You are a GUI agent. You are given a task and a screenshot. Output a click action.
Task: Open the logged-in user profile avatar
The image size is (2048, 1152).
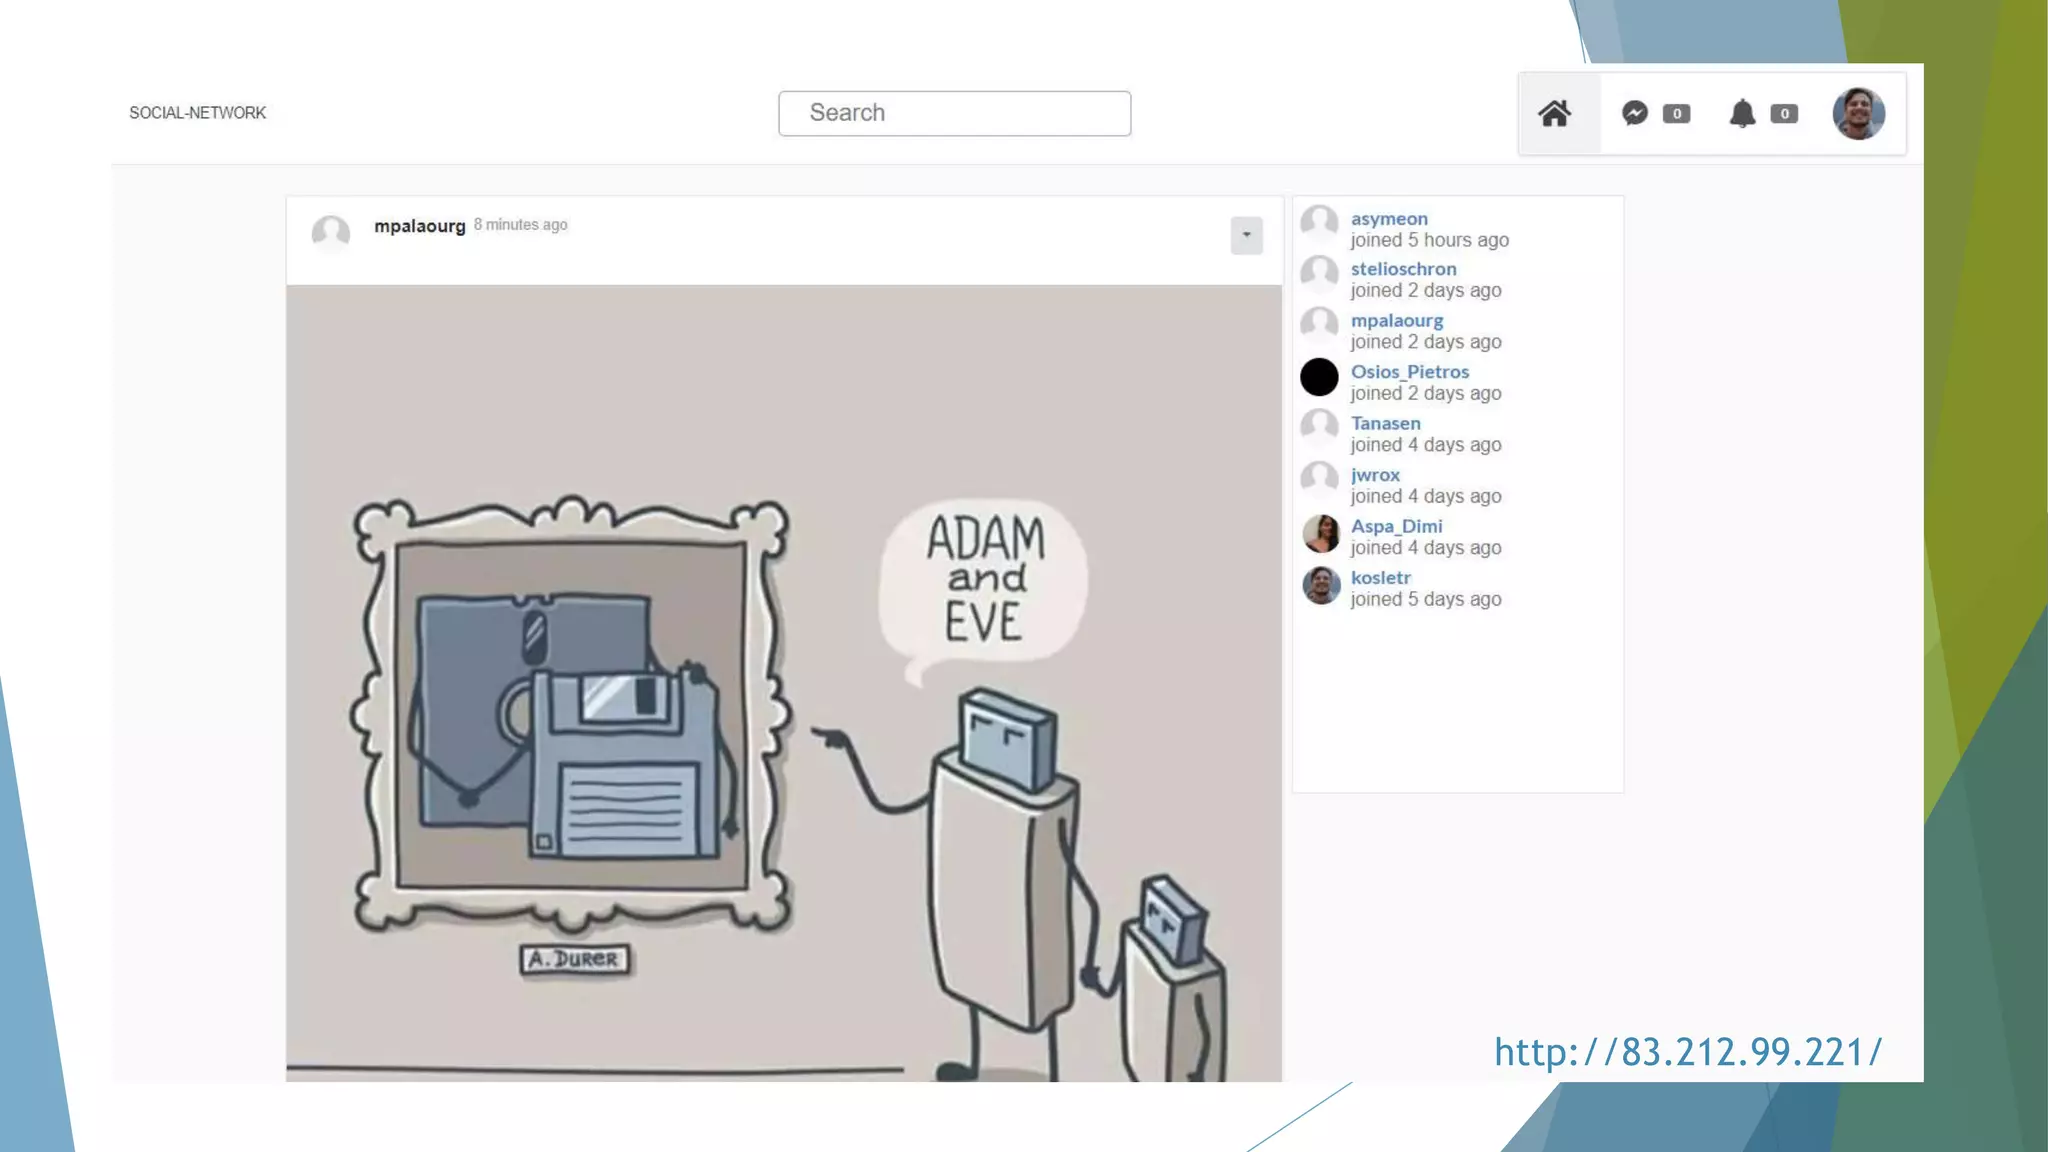(1858, 113)
